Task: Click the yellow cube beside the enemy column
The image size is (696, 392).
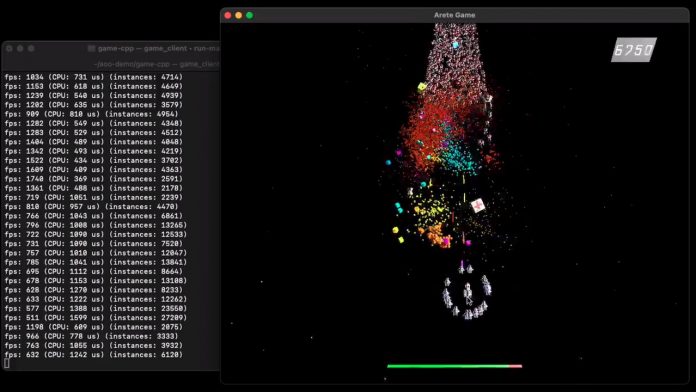Action: click(422, 87)
